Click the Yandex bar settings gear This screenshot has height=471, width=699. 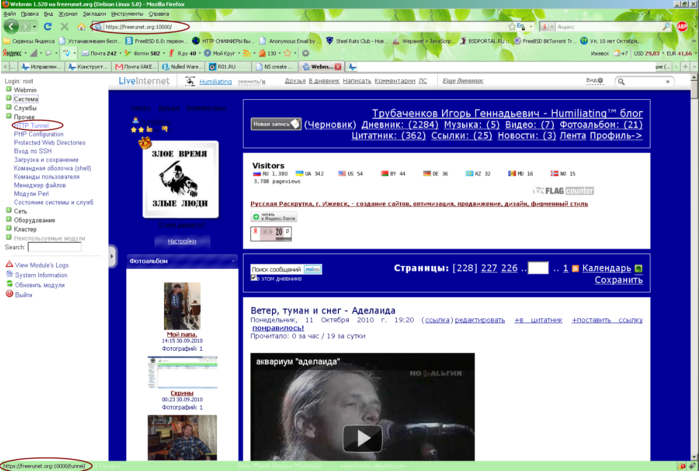coord(305,53)
